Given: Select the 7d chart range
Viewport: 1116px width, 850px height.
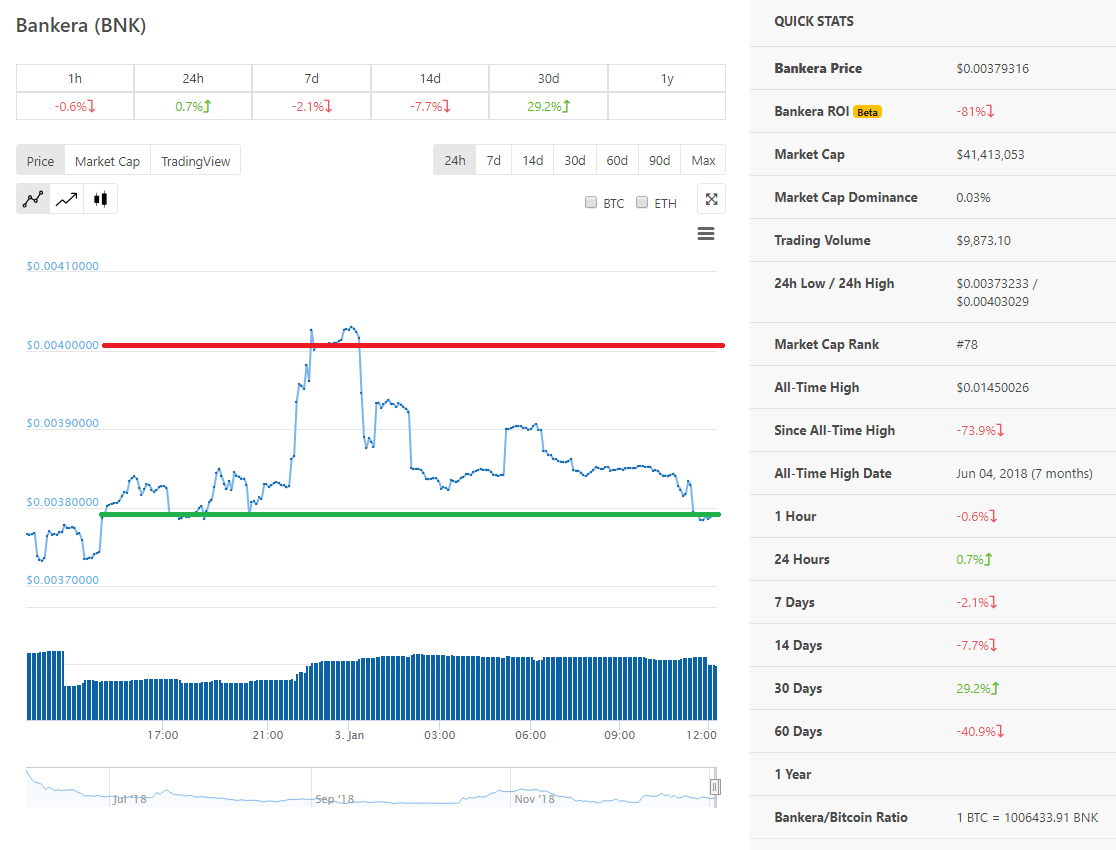Looking at the screenshot, I should (493, 160).
